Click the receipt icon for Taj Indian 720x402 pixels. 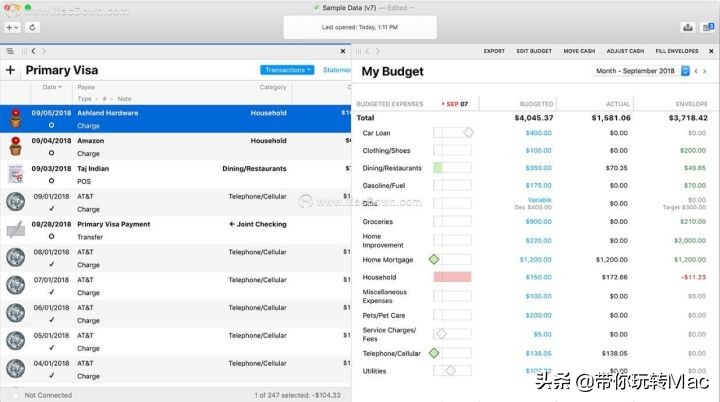pyautogui.click(x=16, y=174)
